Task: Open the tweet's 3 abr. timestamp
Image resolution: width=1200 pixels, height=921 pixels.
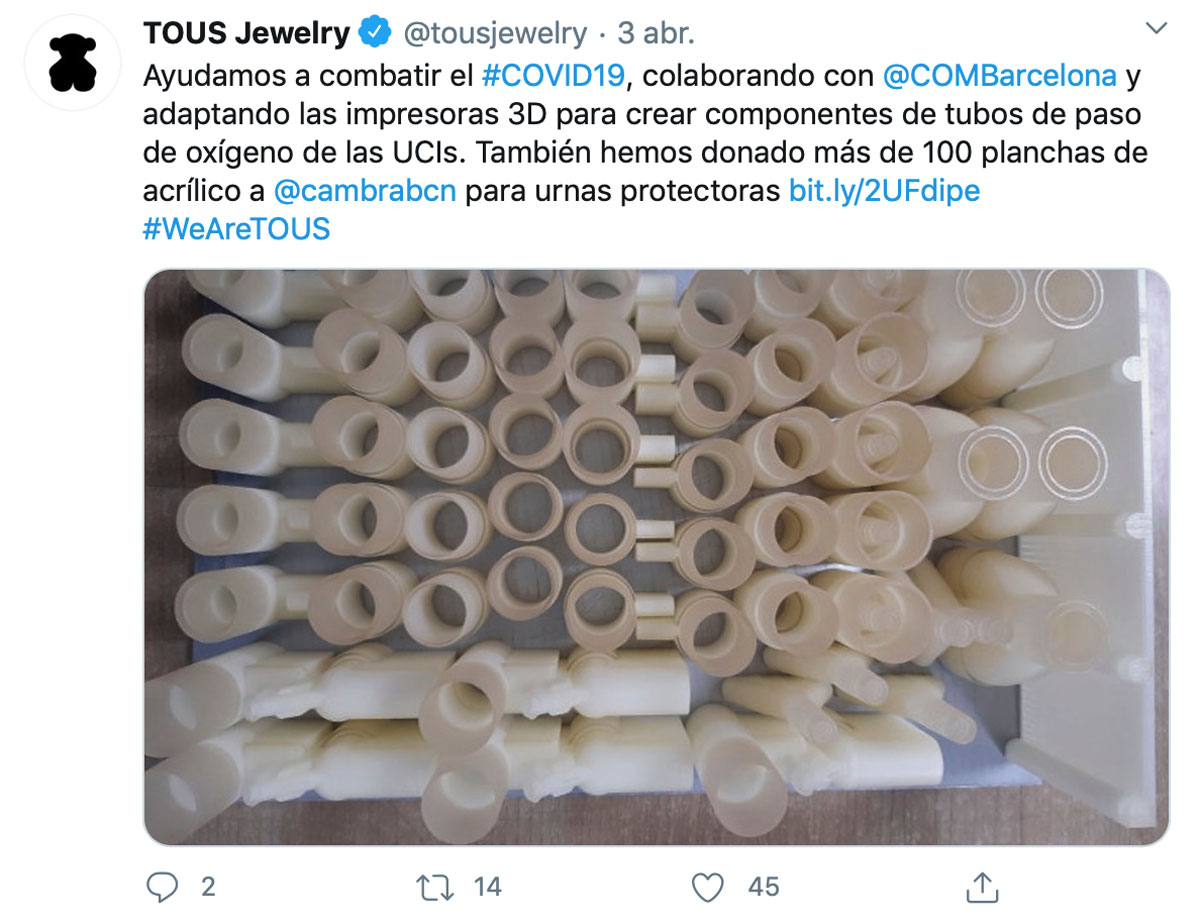Action: (x=656, y=33)
